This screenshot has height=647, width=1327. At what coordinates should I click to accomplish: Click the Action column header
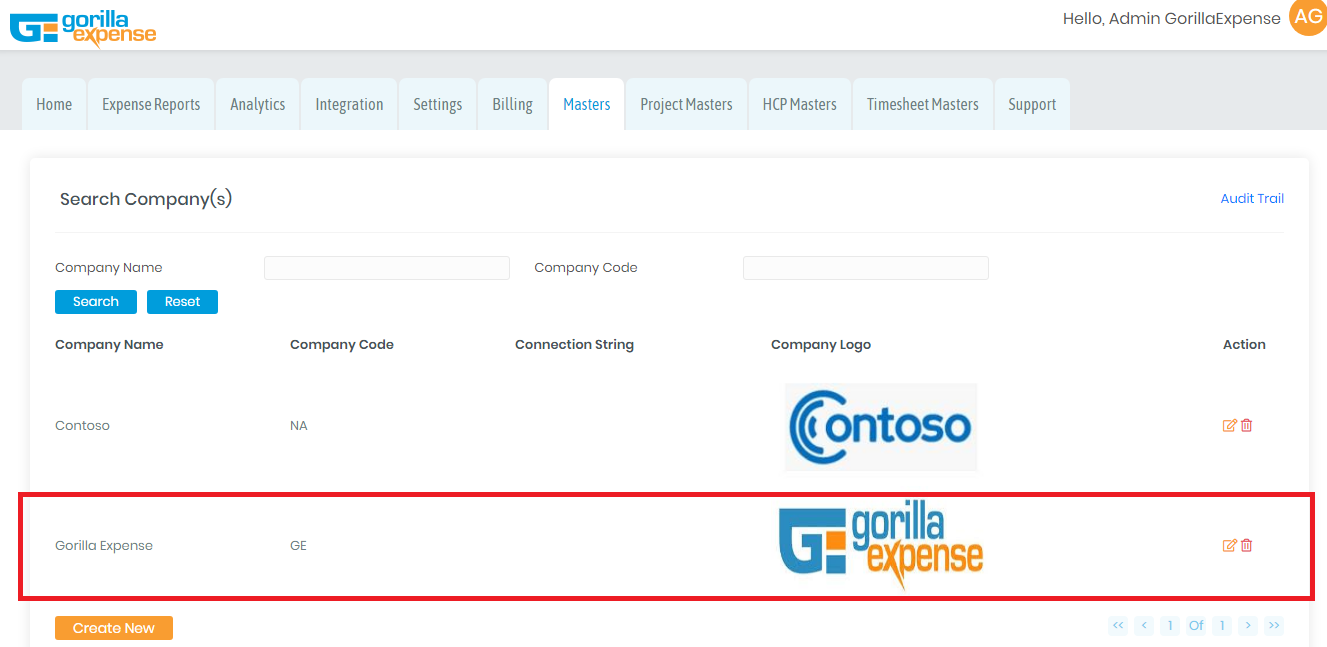[1244, 345]
